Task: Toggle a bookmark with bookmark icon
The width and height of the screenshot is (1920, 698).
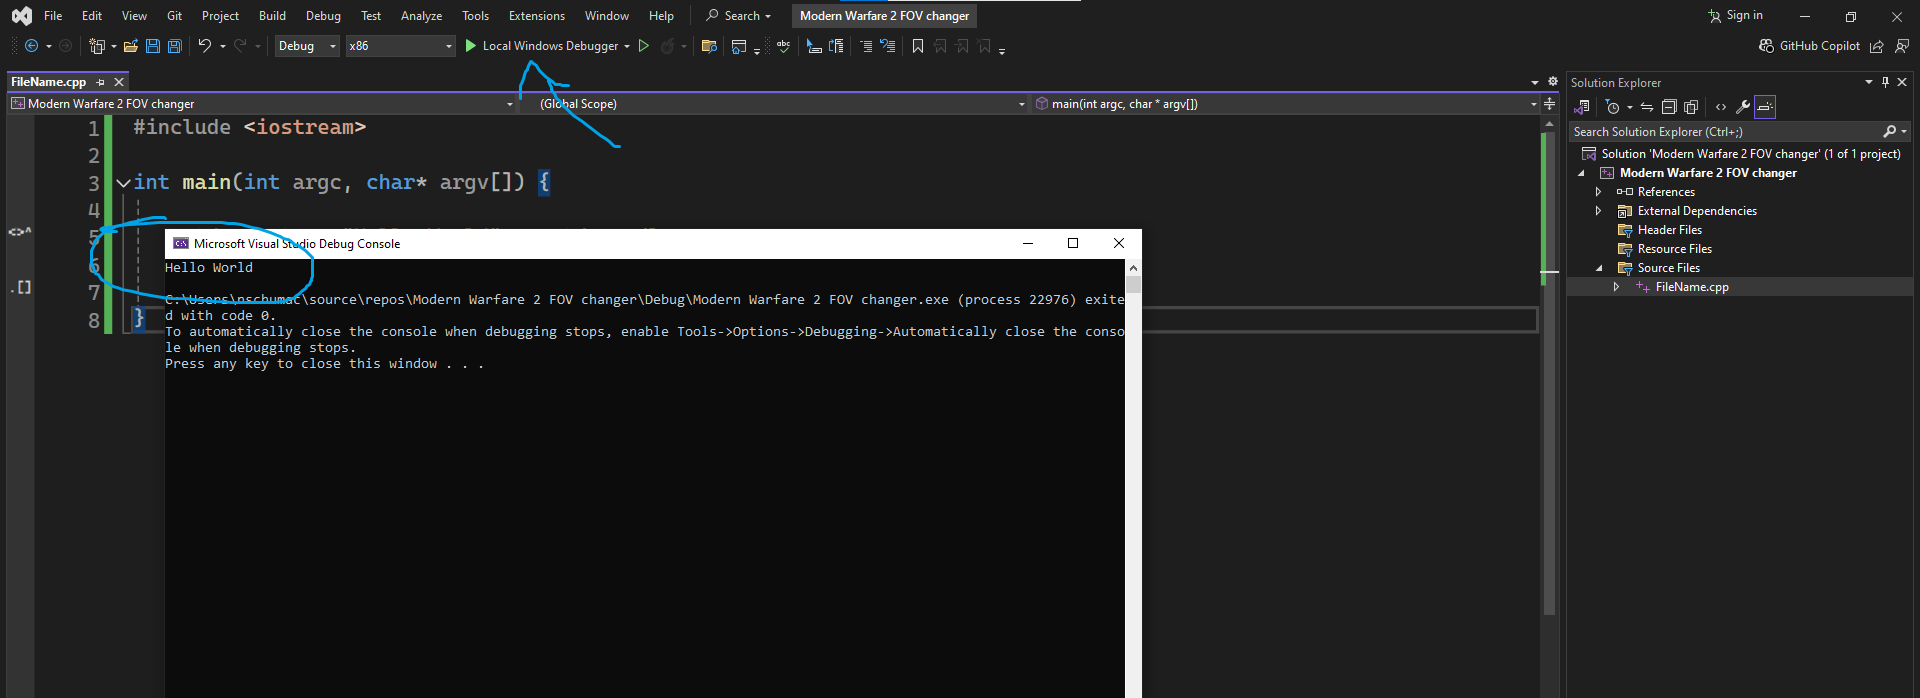Action: (x=918, y=46)
